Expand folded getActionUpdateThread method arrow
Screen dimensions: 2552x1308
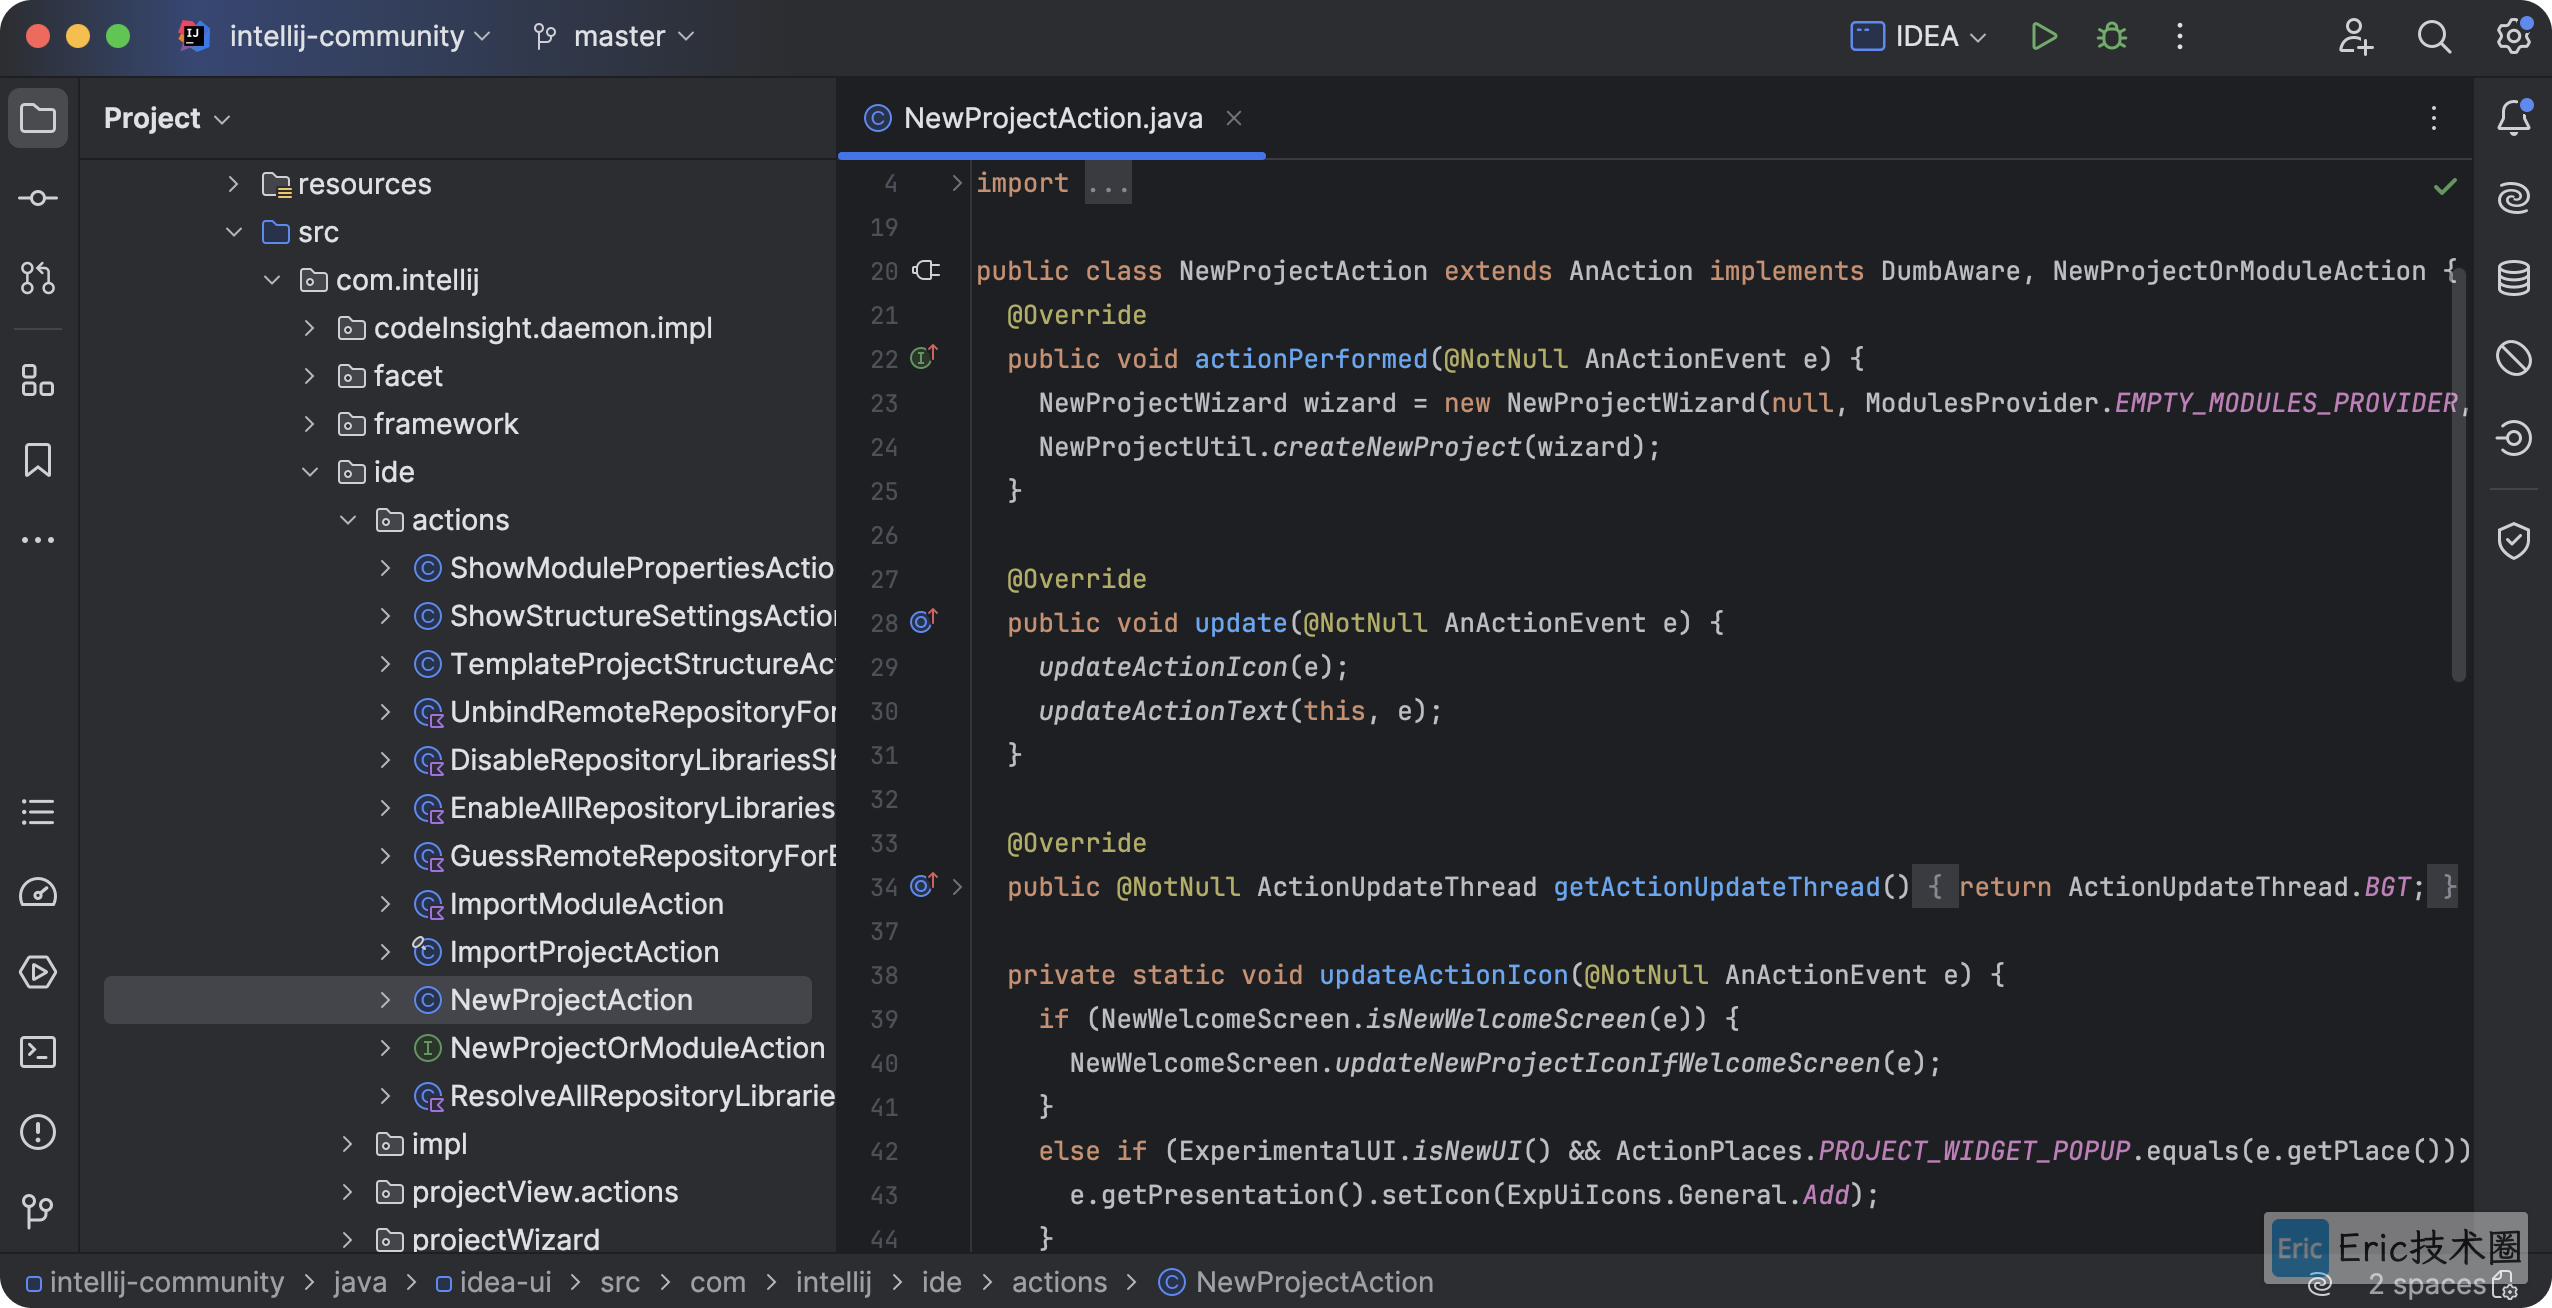click(x=957, y=887)
